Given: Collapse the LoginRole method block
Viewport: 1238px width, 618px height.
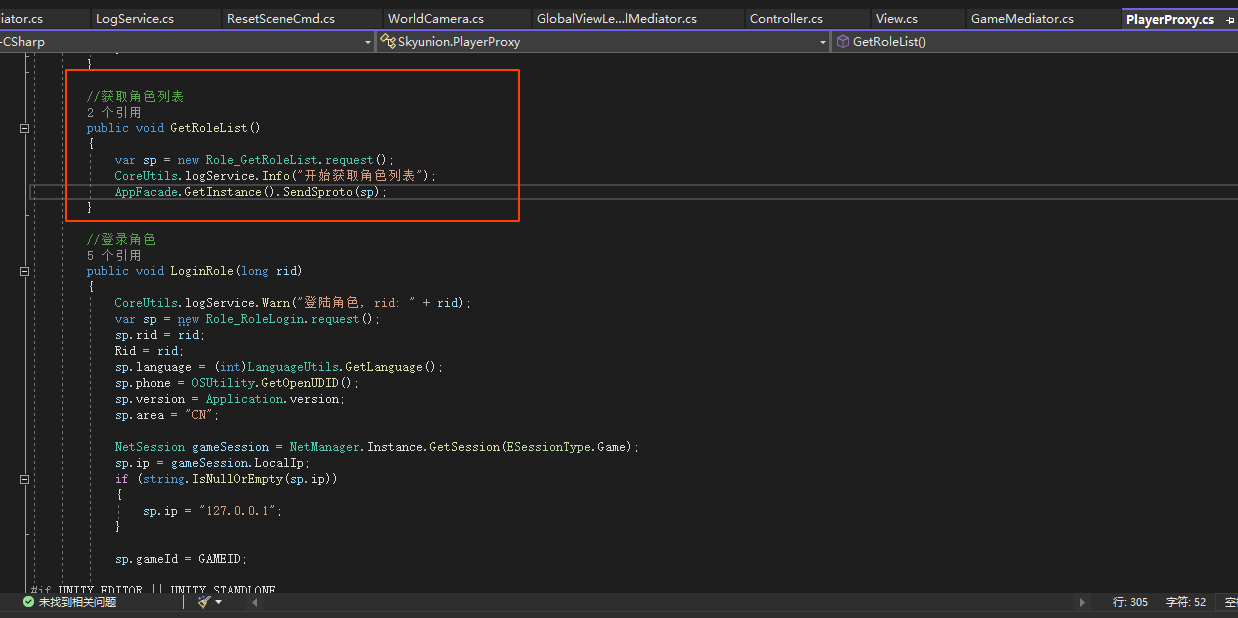Looking at the screenshot, I should click(24, 271).
